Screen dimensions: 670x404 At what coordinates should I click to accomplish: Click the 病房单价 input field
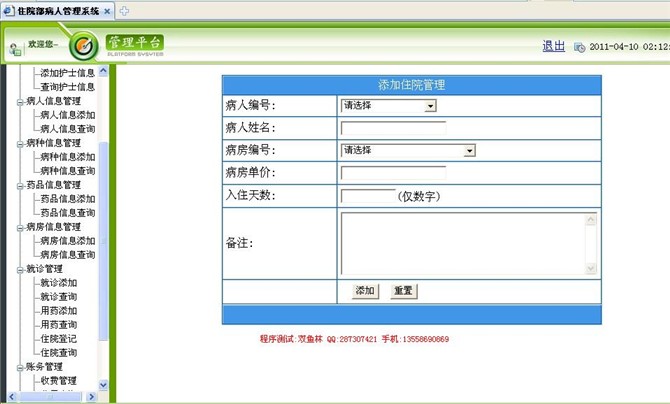pos(393,173)
